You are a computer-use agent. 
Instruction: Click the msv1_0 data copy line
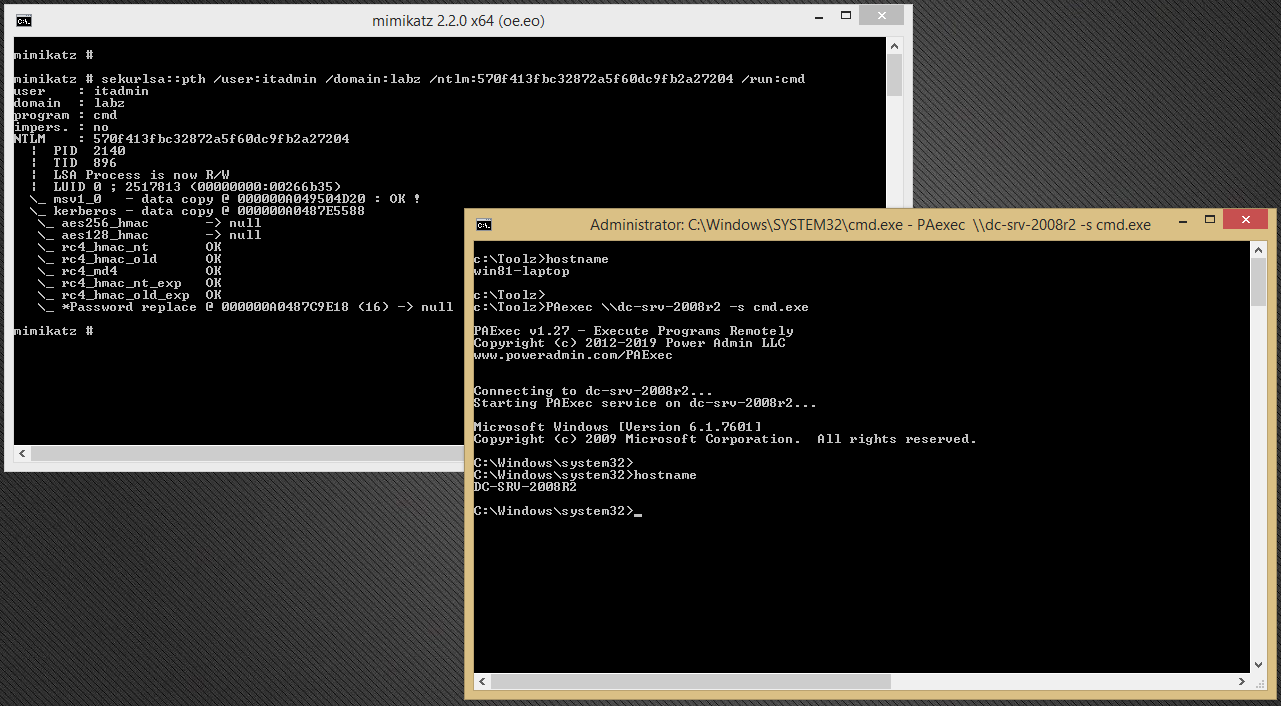tap(225, 199)
